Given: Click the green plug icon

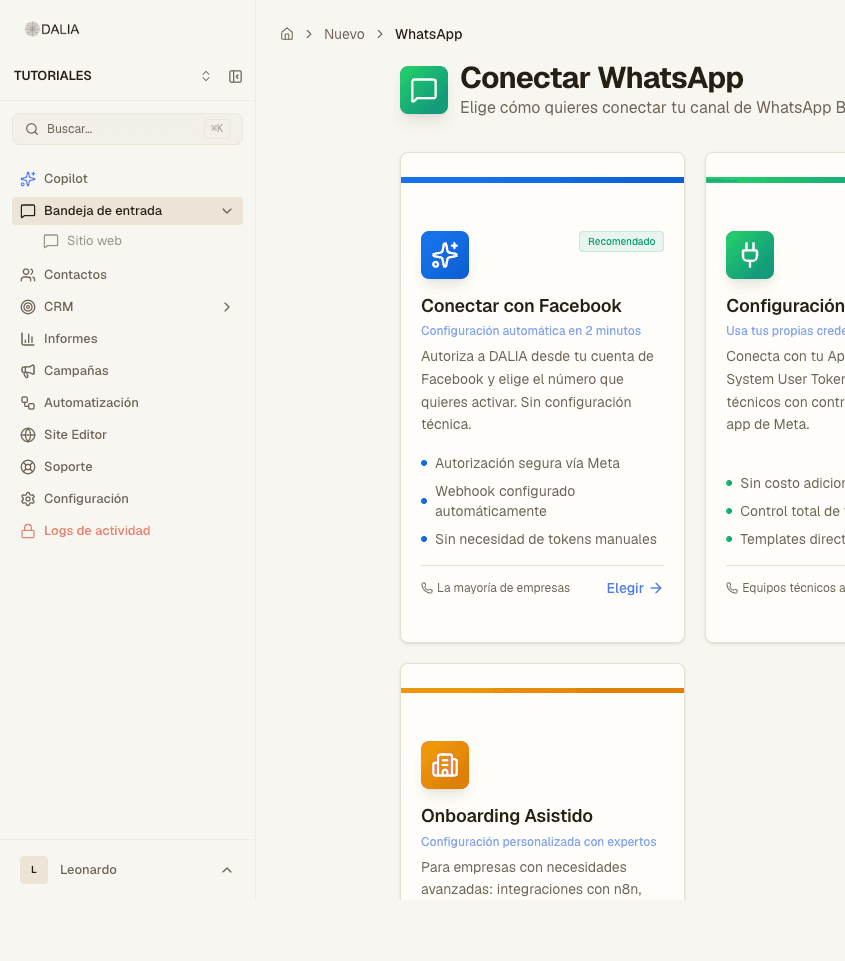Looking at the screenshot, I should click(750, 255).
